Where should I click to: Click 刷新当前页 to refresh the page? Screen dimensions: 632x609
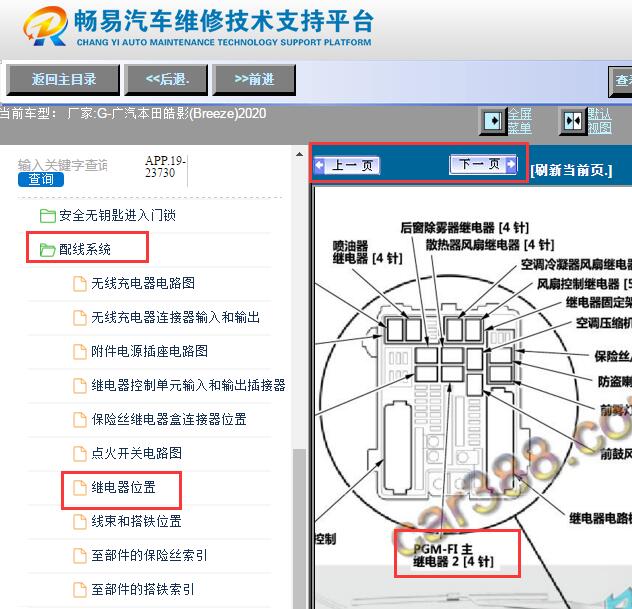coord(571,170)
